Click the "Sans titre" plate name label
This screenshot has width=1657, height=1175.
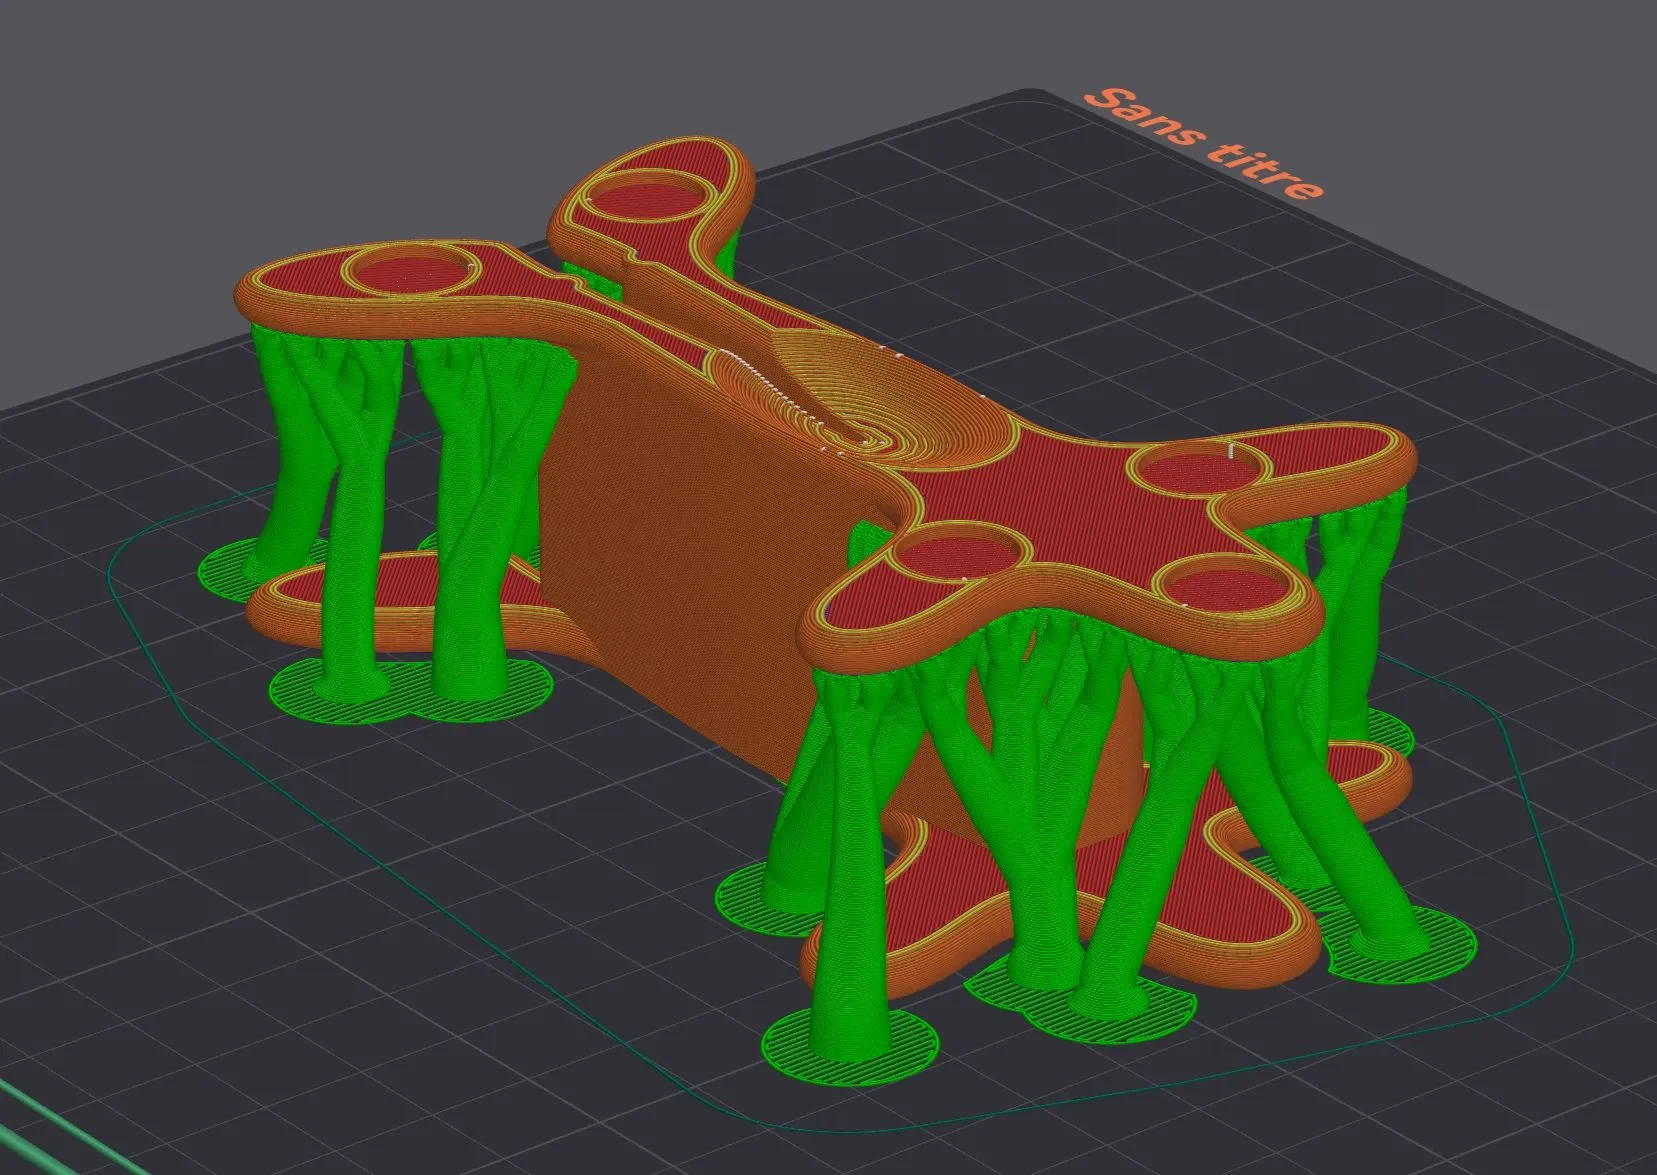click(x=1206, y=143)
